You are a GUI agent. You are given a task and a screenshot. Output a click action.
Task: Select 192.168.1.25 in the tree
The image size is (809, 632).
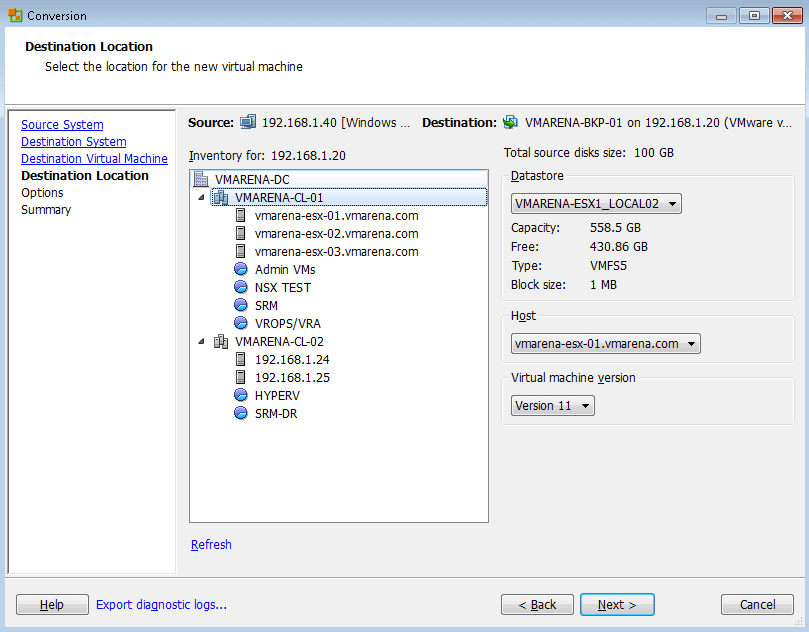pyautogui.click(x=292, y=378)
